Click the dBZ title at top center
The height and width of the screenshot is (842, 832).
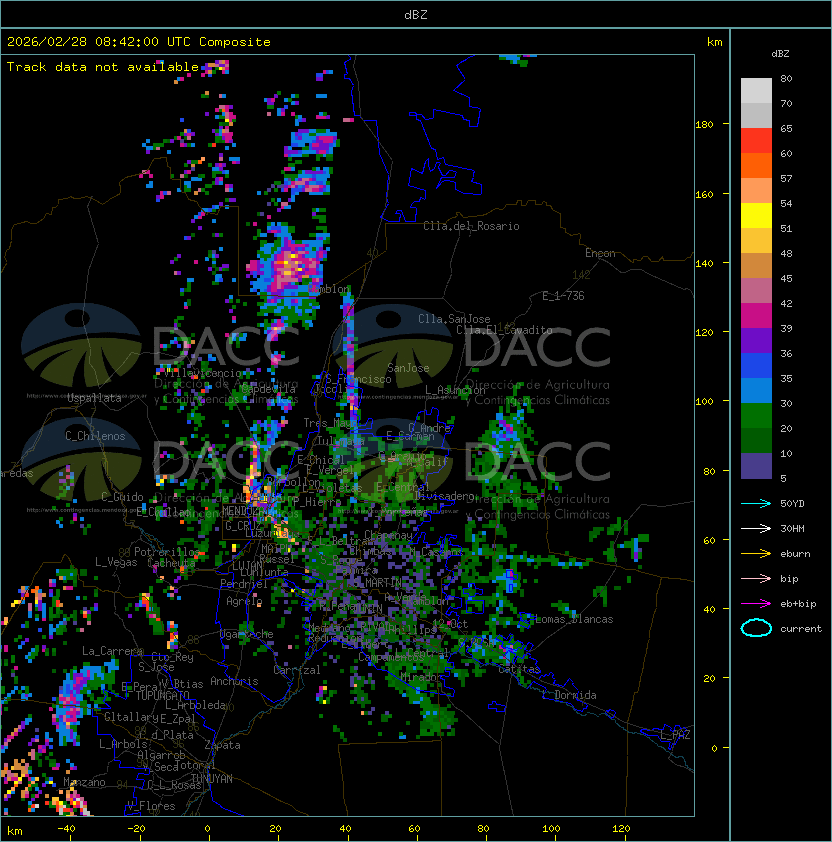(416, 14)
